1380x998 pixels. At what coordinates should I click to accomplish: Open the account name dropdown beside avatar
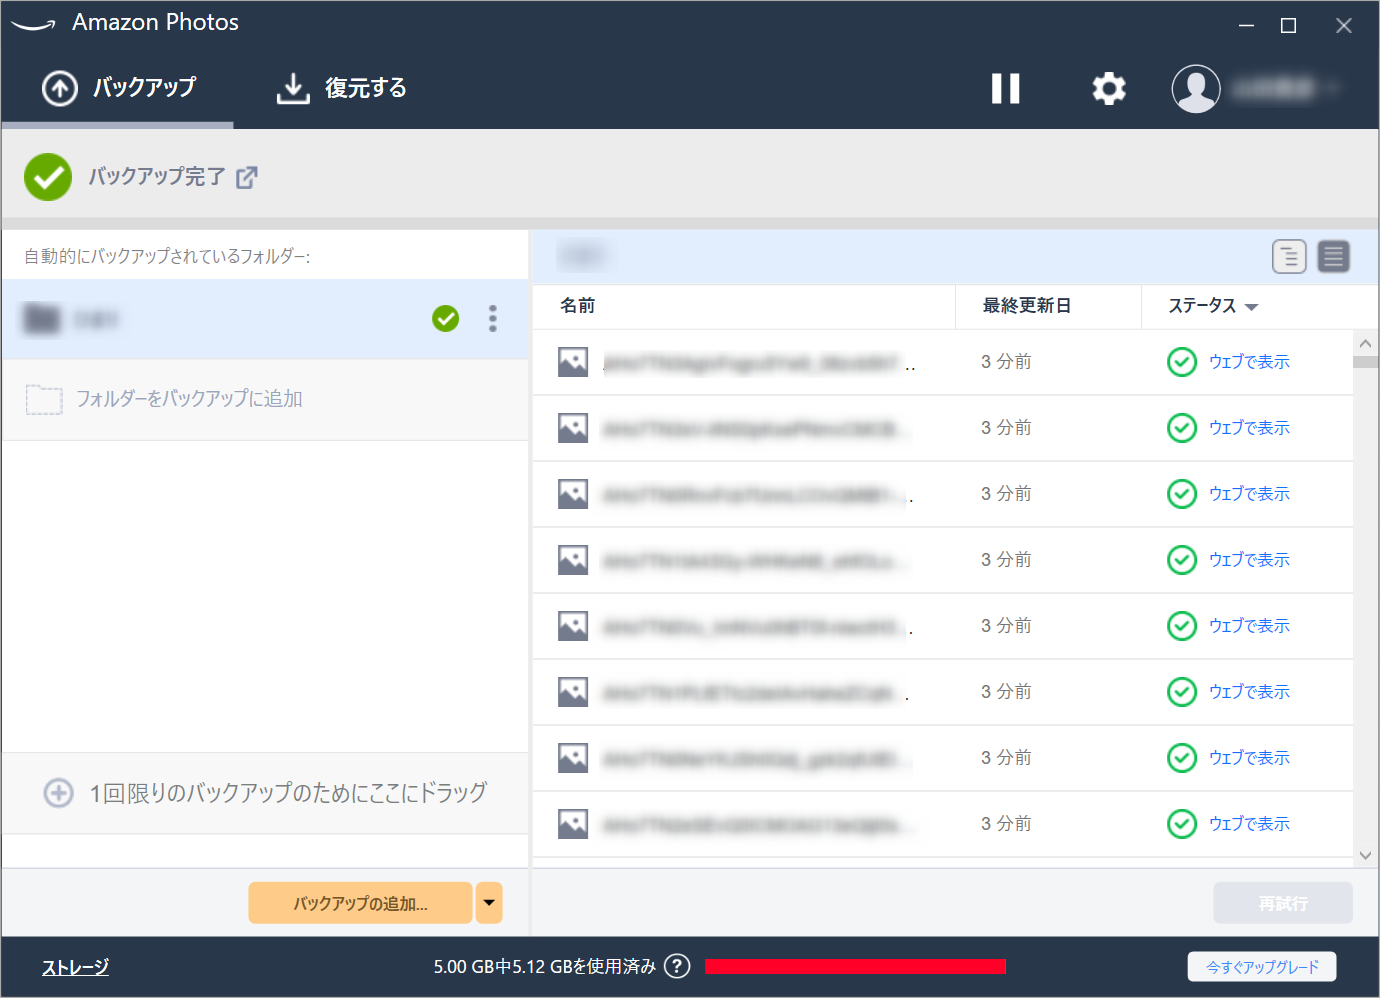(1285, 89)
